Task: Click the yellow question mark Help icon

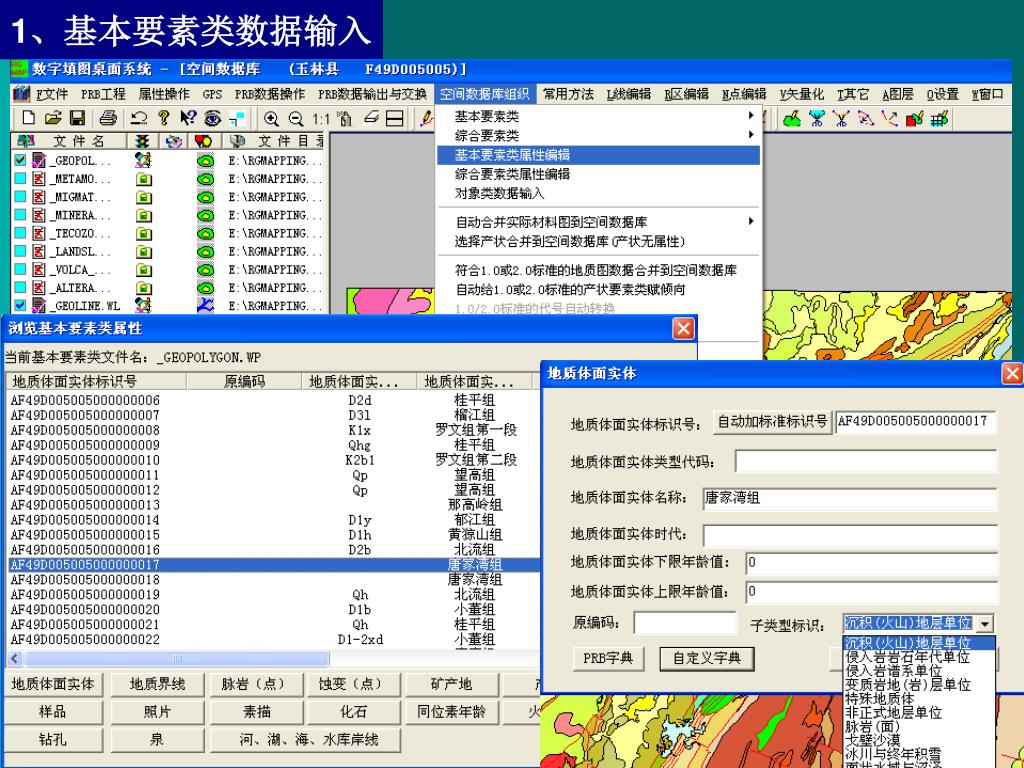Action: [x=164, y=118]
